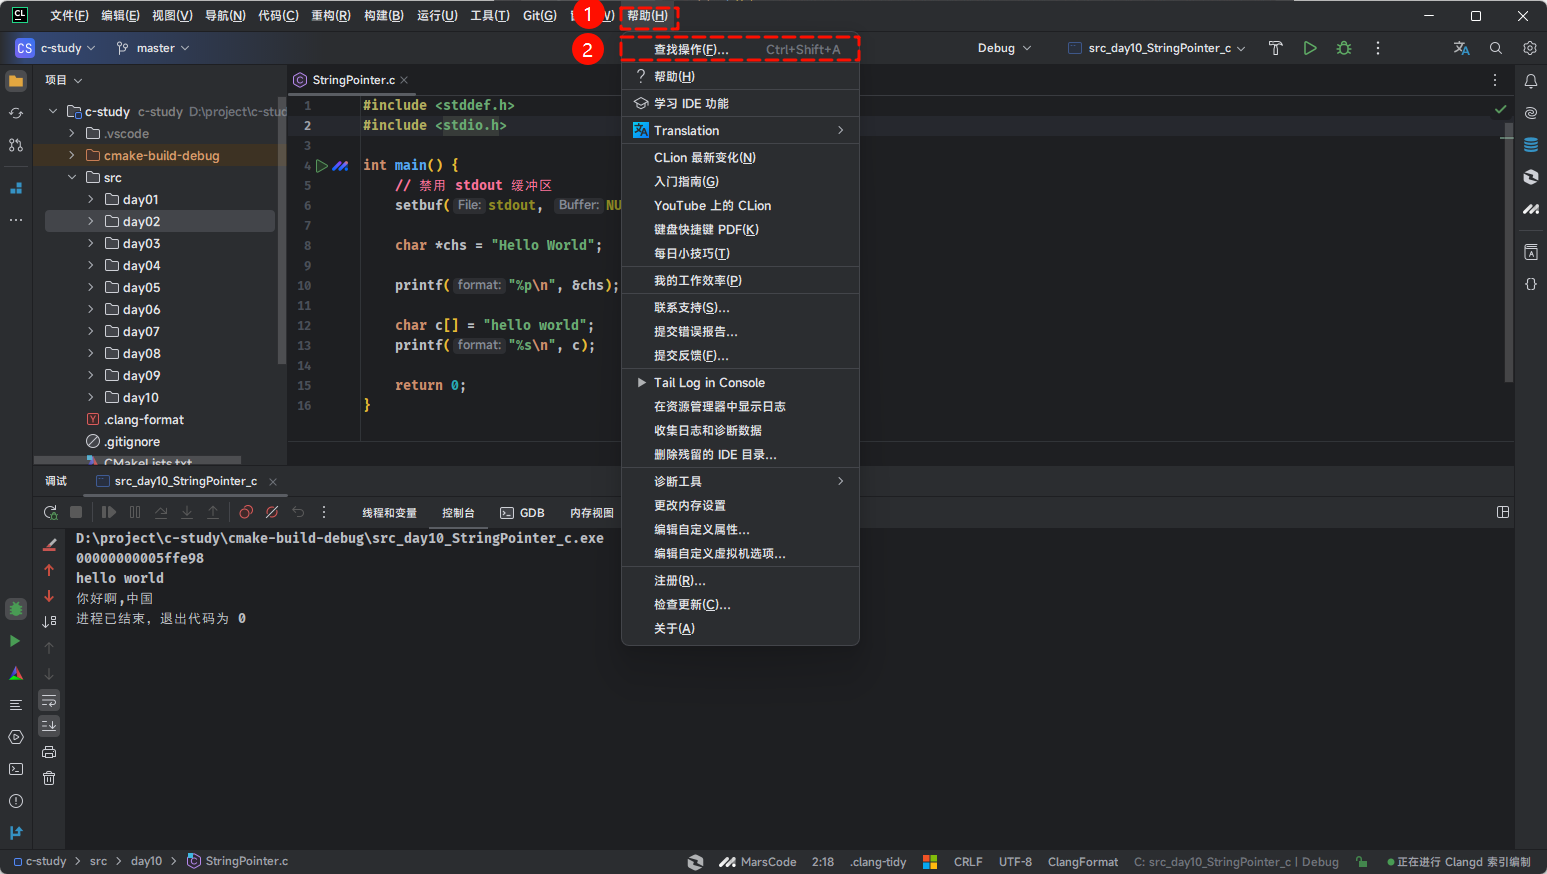Click the src breadcrumb in status bar

click(98, 861)
